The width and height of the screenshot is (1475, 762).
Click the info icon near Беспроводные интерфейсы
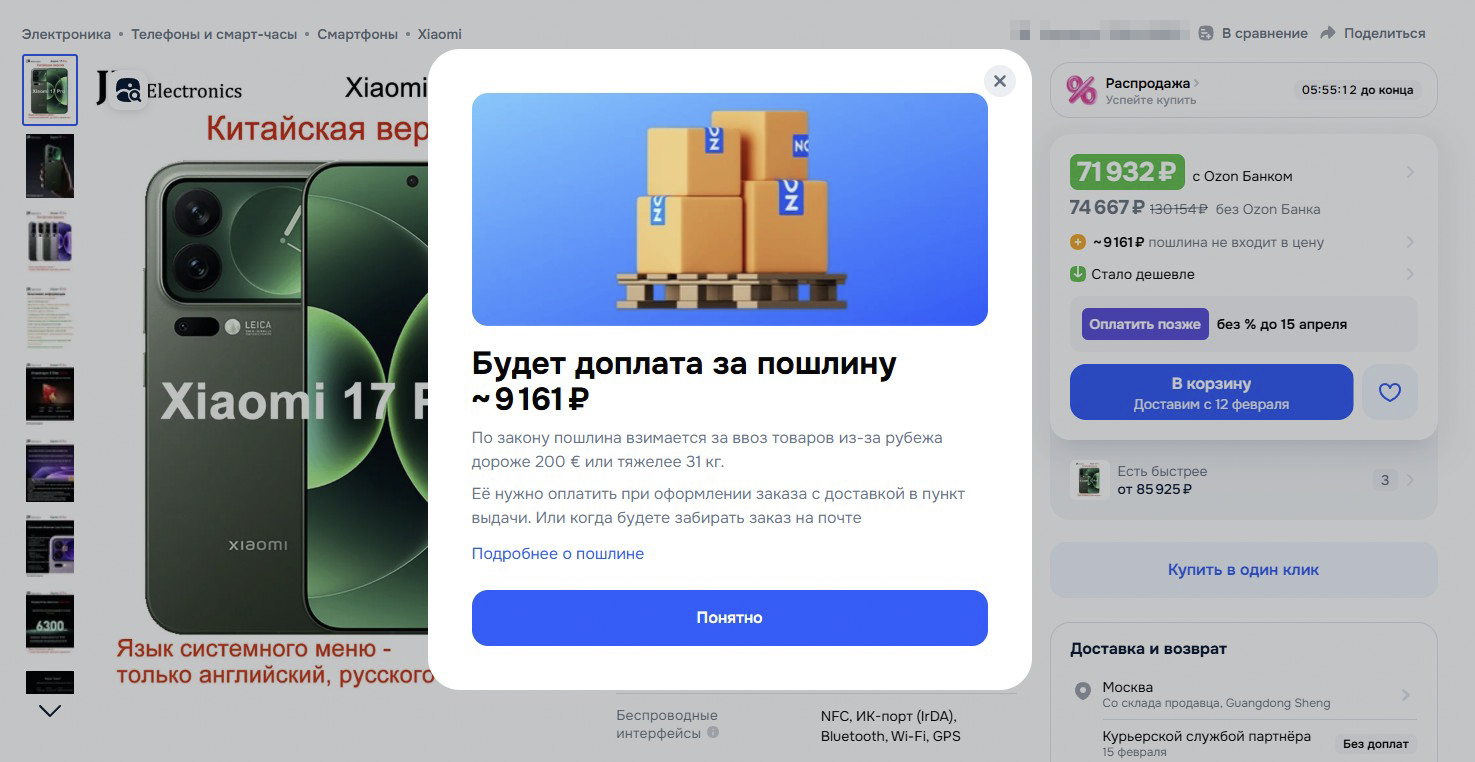pyautogui.click(x=713, y=733)
